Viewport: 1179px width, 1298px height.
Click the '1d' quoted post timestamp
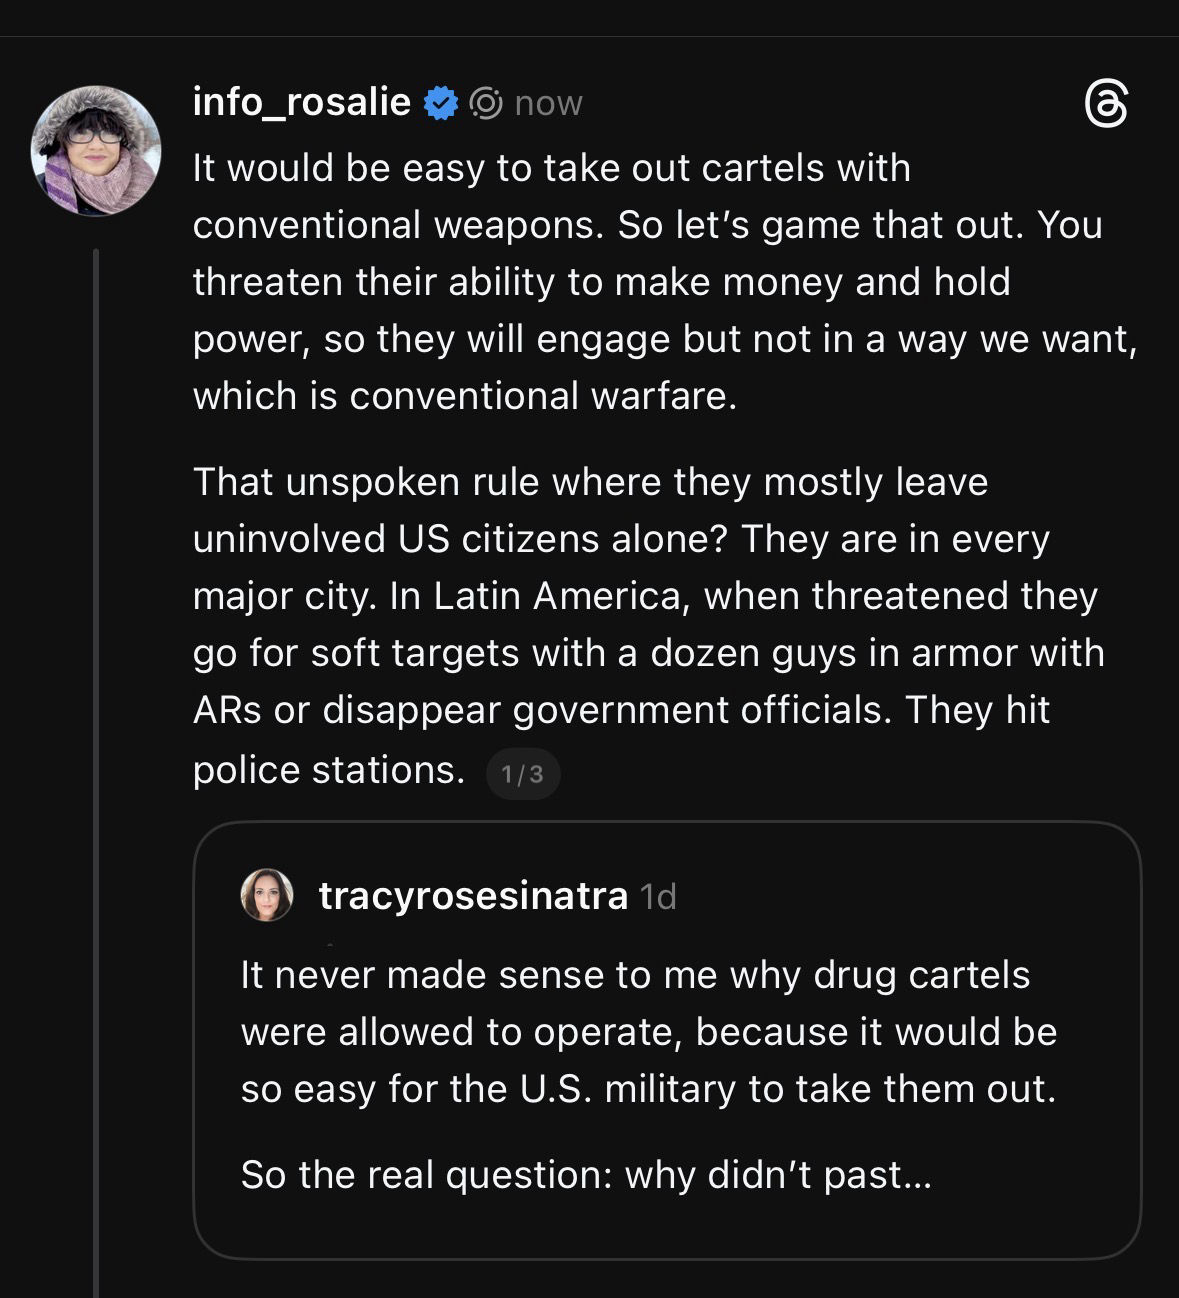(x=658, y=897)
